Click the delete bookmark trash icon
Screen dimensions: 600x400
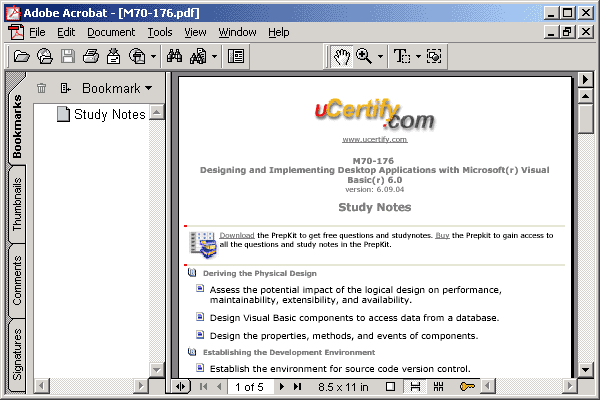pos(42,88)
